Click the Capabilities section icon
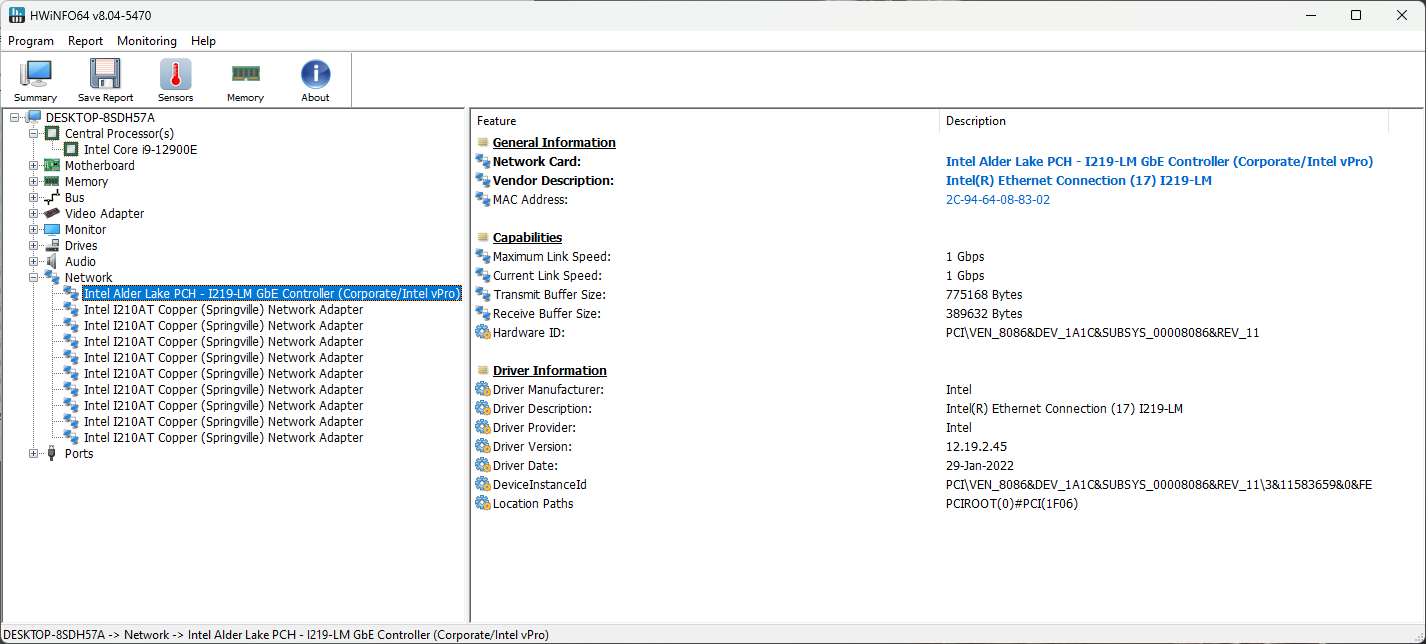The height and width of the screenshot is (644, 1426). pos(483,238)
